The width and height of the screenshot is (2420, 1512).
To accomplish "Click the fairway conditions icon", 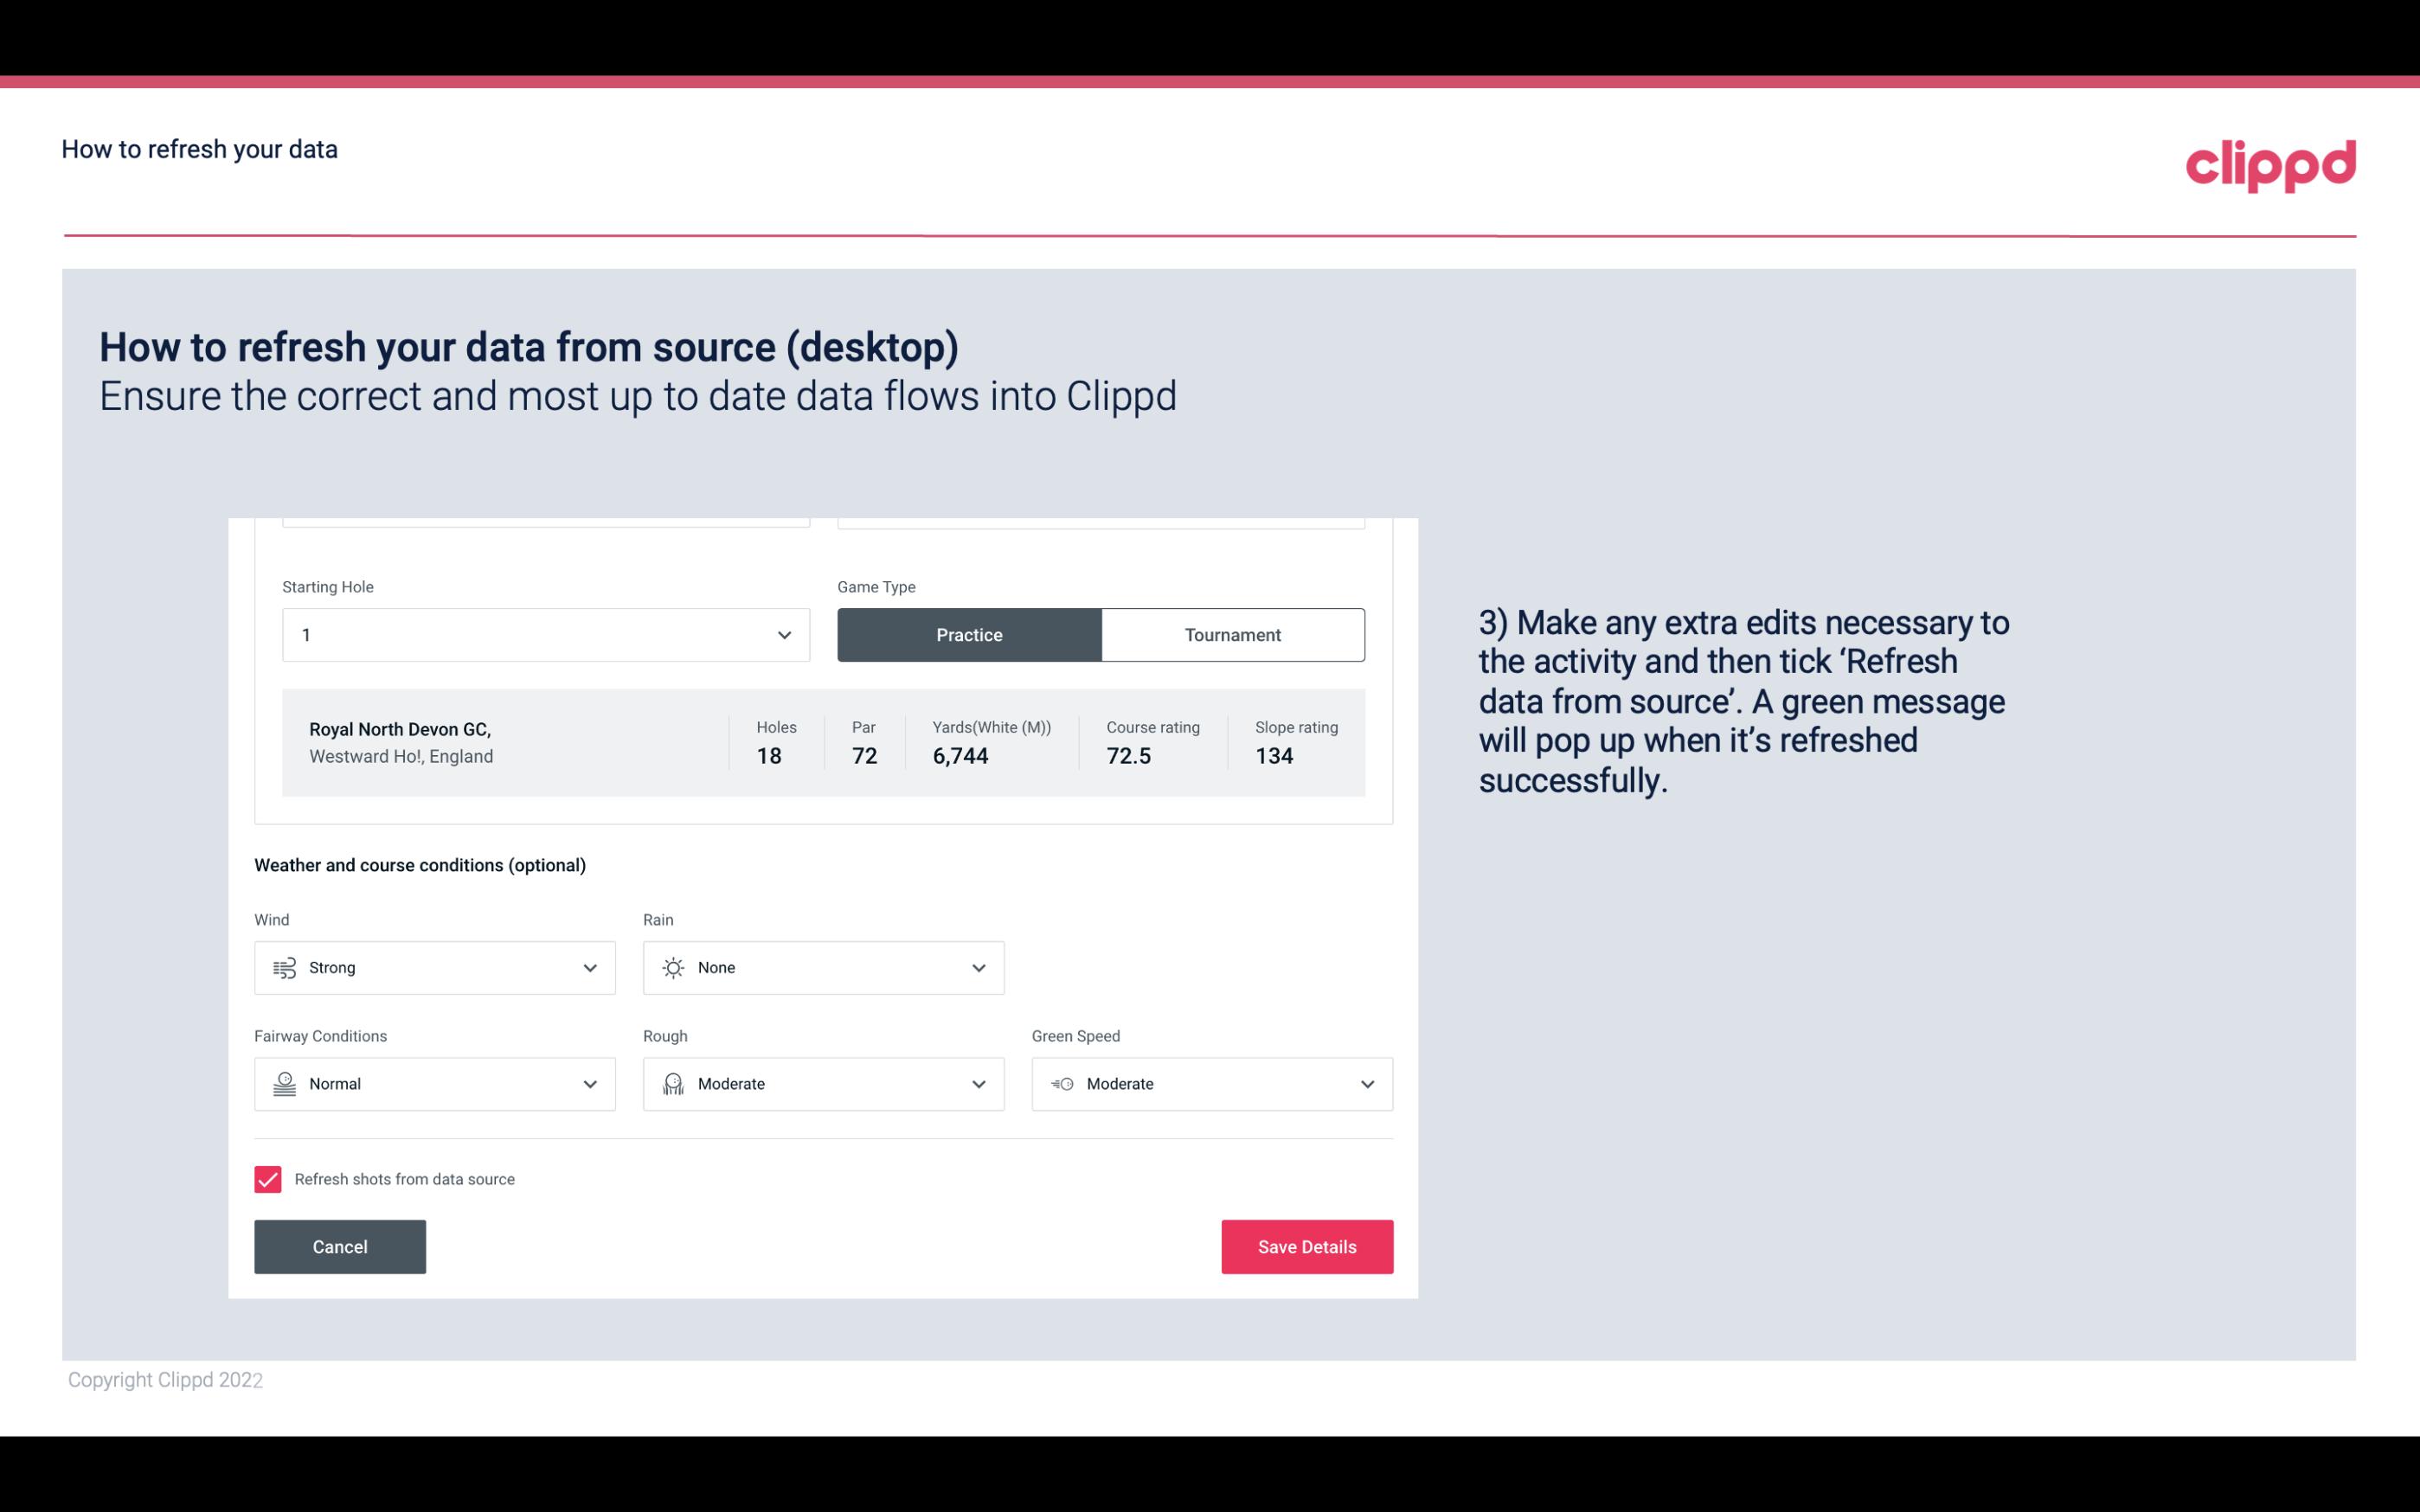I will coord(282,1084).
